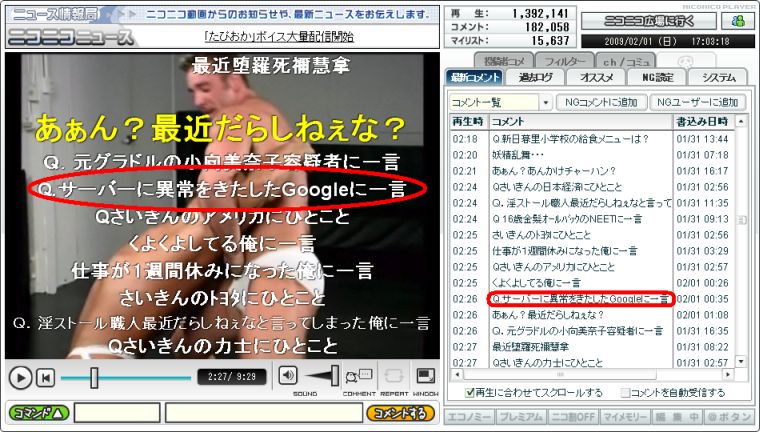Sort by the 再生時 column header
The height and width of the screenshot is (432, 760).
click(x=468, y=121)
